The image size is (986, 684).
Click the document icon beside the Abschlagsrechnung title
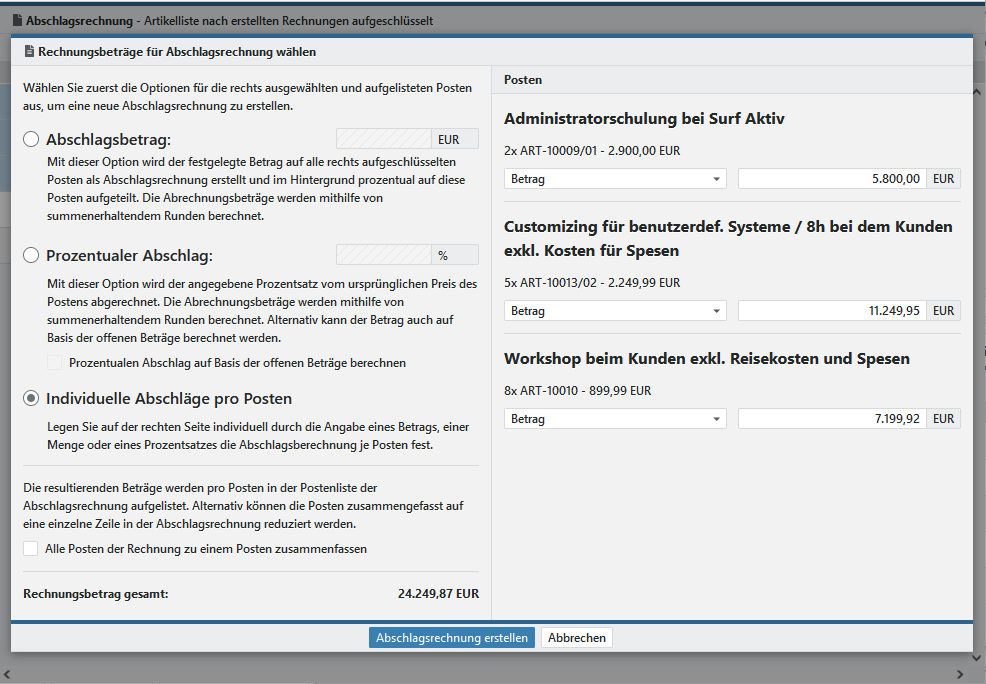(17, 21)
